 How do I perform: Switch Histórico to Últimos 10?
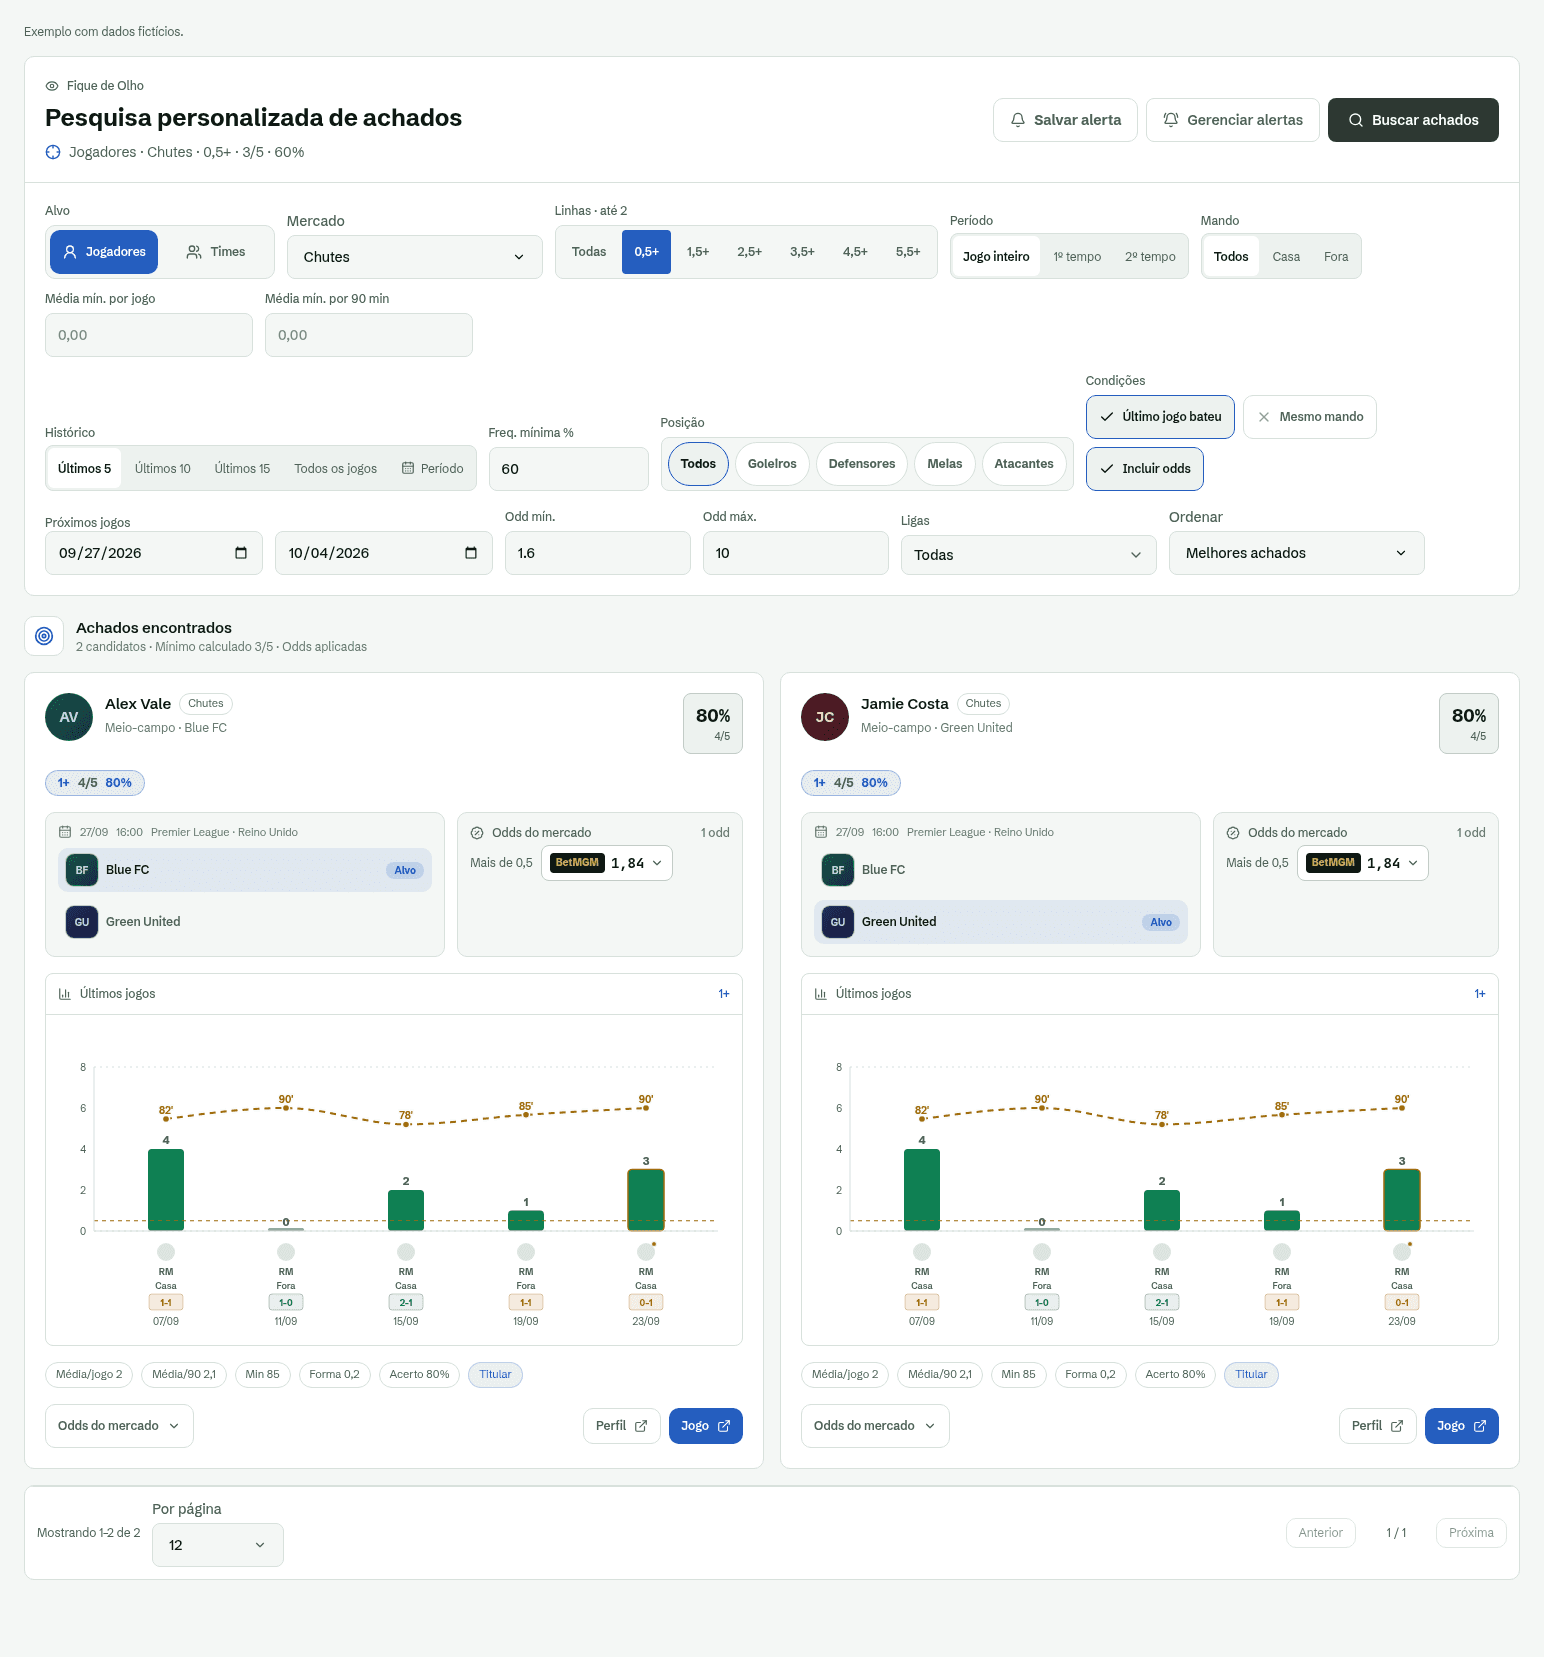click(163, 469)
